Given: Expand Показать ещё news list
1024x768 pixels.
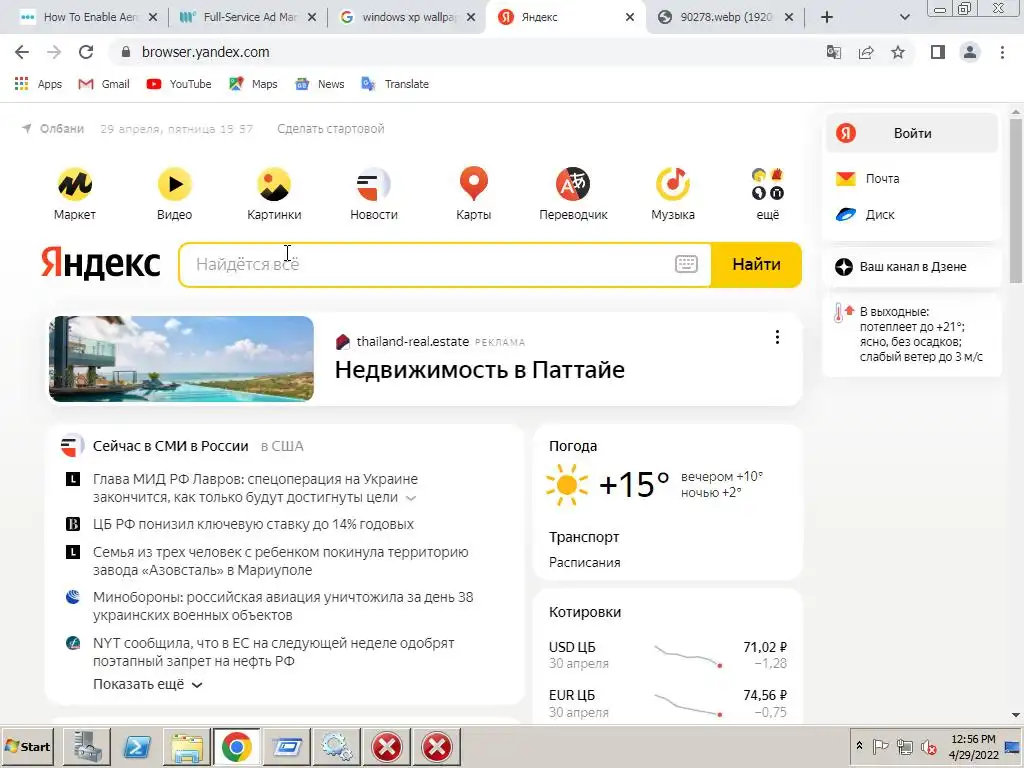Looking at the screenshot, I should pyautogui.click(x=148, y=684).
